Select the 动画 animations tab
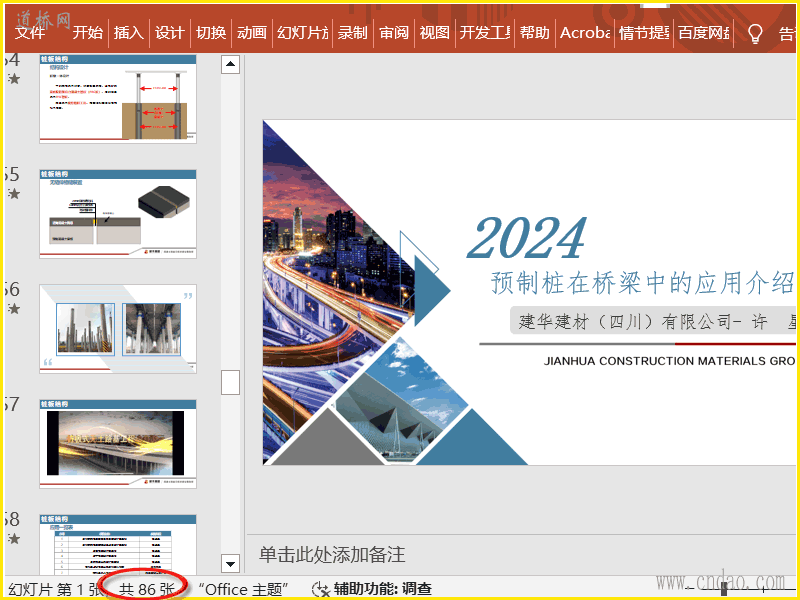800x600 pixels. tap(252, 33)
